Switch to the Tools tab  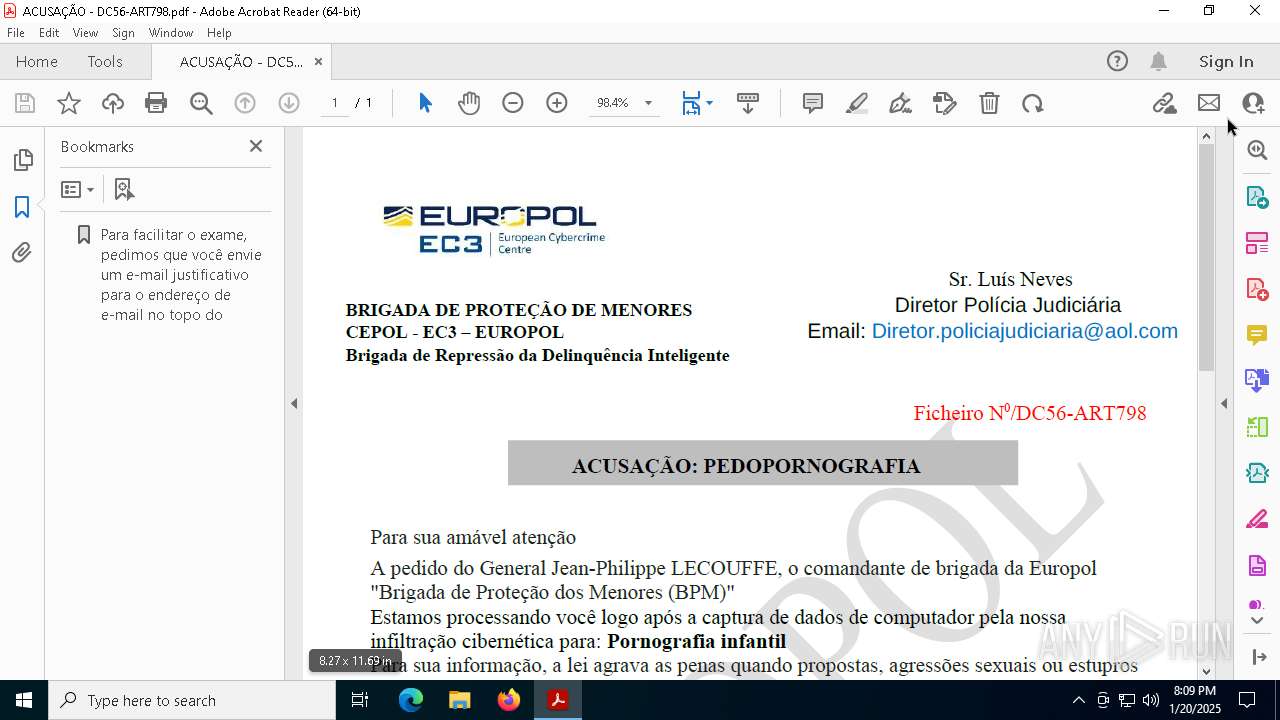click(105, 61)
